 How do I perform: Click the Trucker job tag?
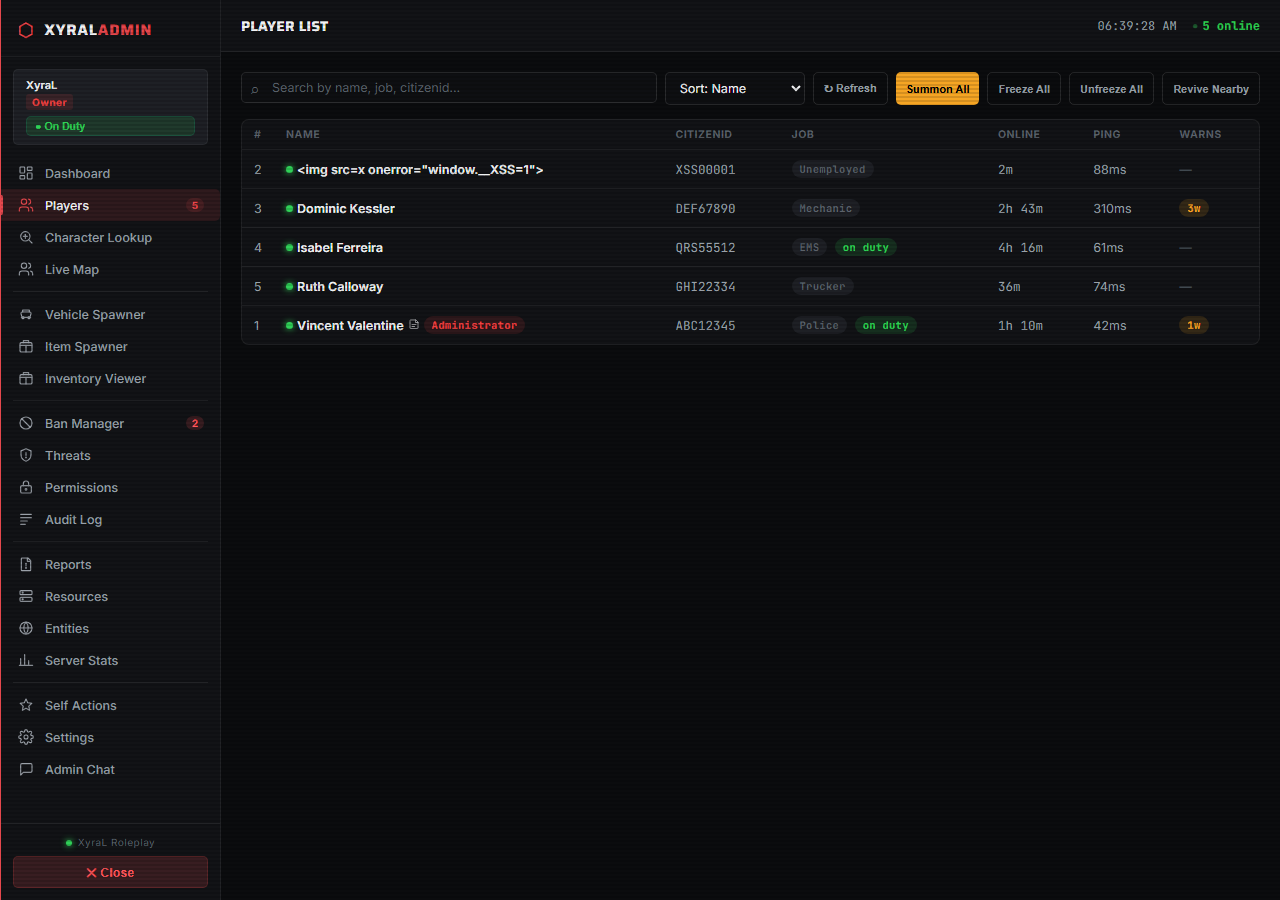click(822, 286)
